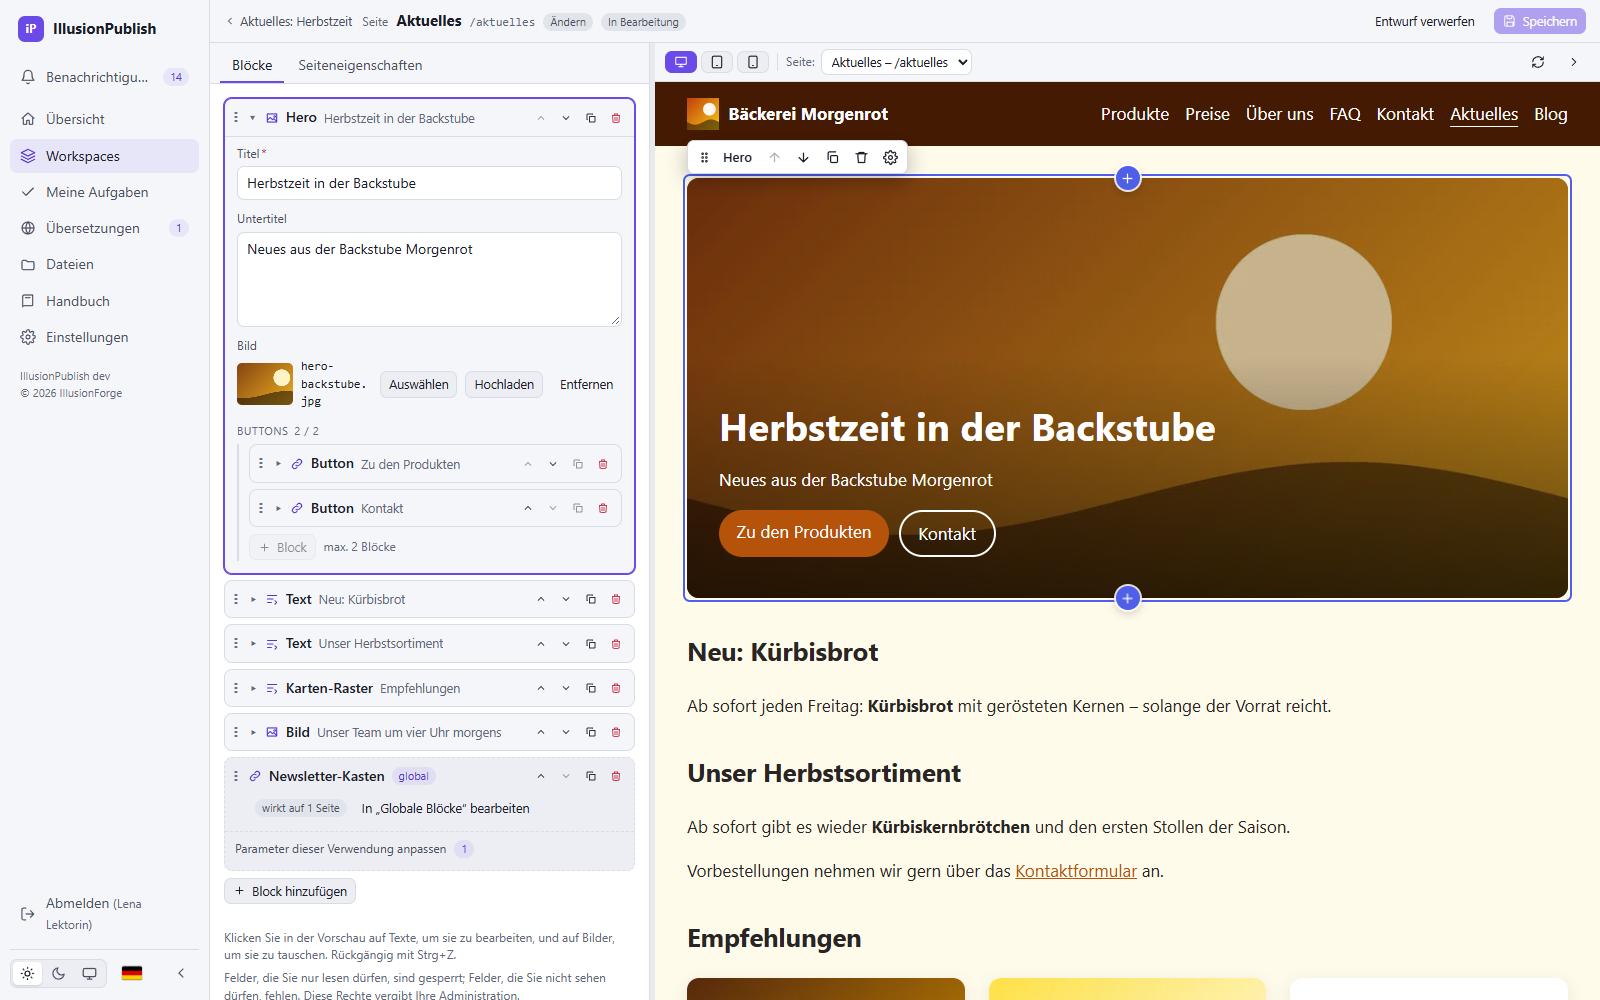Image resolution: width=1600 pixels, height=1000 pixels.
Task: Delete the Newsletter-Kasten block
Action: click(616, 777)
